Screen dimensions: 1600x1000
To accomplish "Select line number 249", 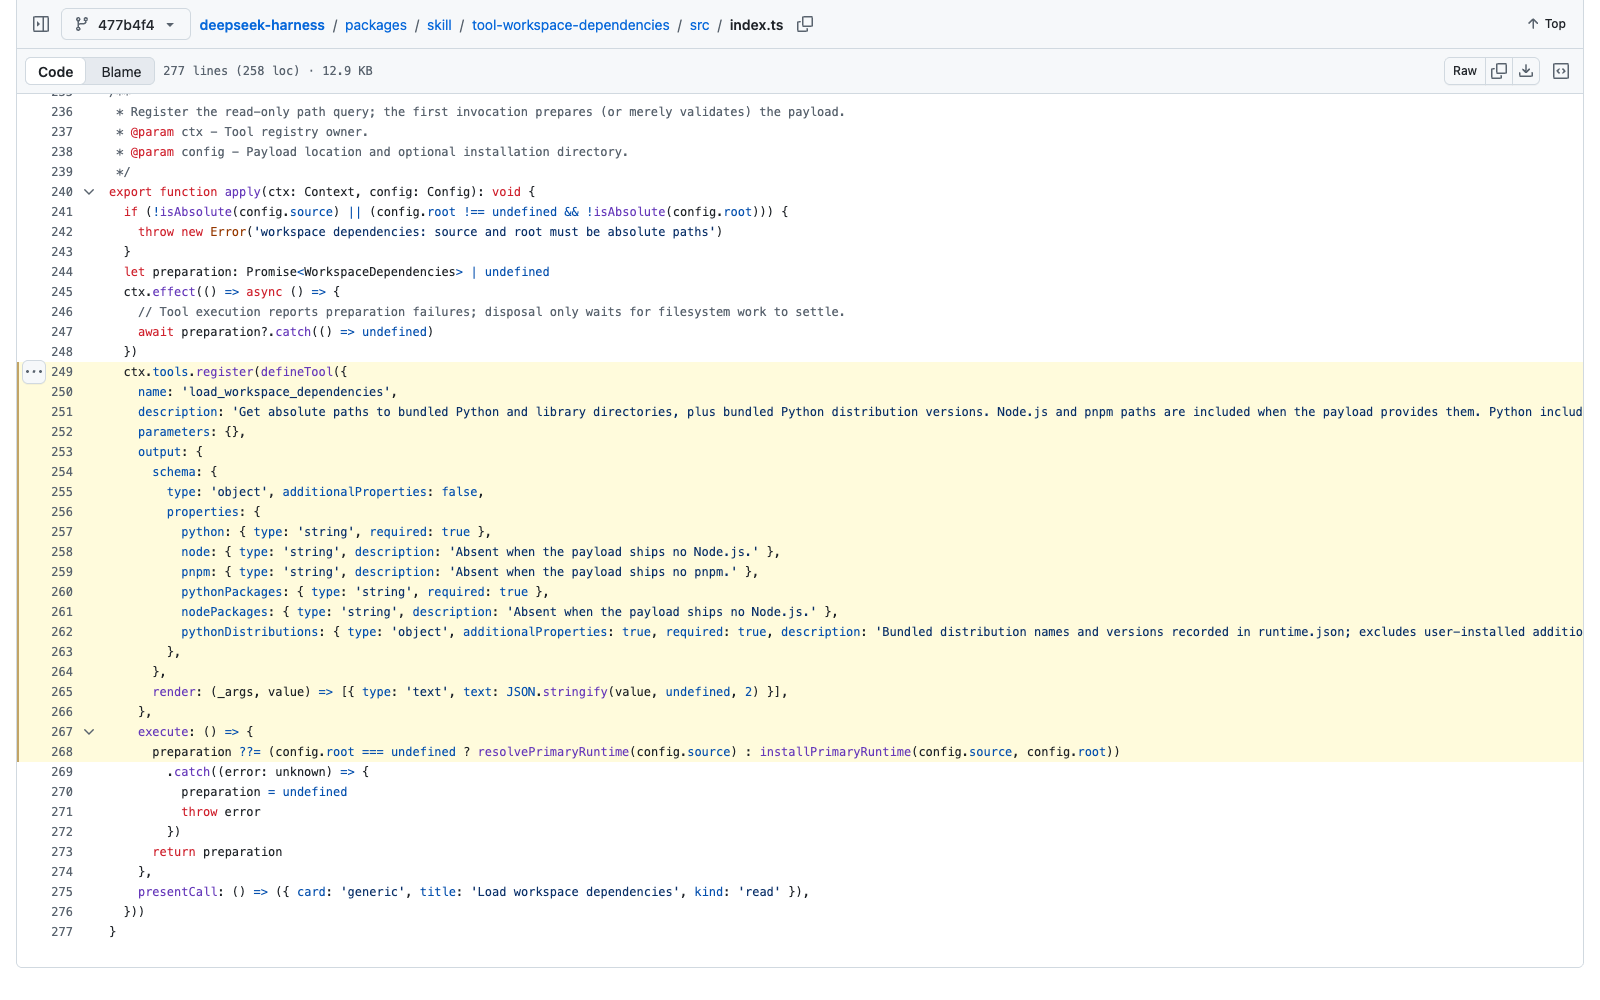I will coord(62,372).
